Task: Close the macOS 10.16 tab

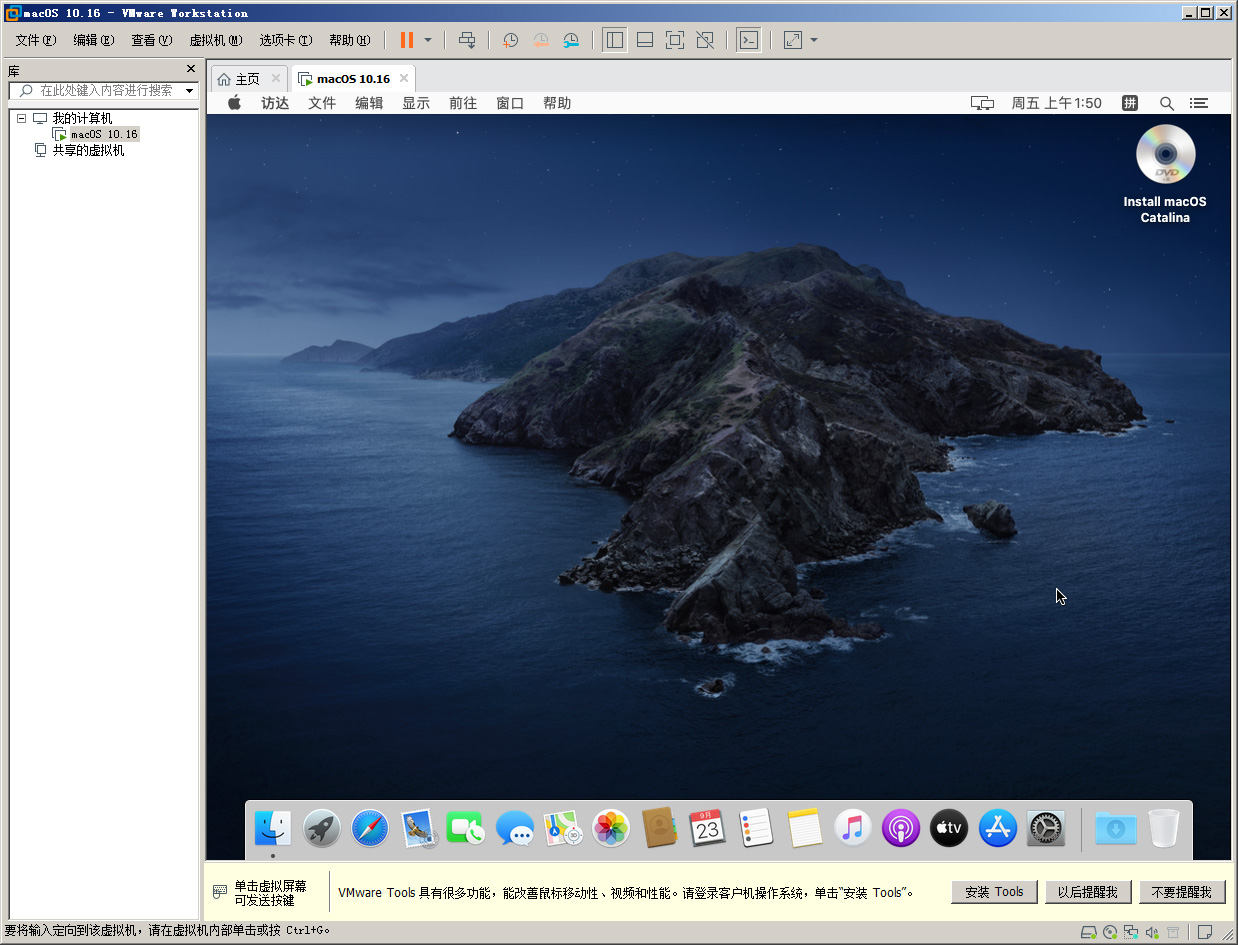Action: [x=404, y=78]
